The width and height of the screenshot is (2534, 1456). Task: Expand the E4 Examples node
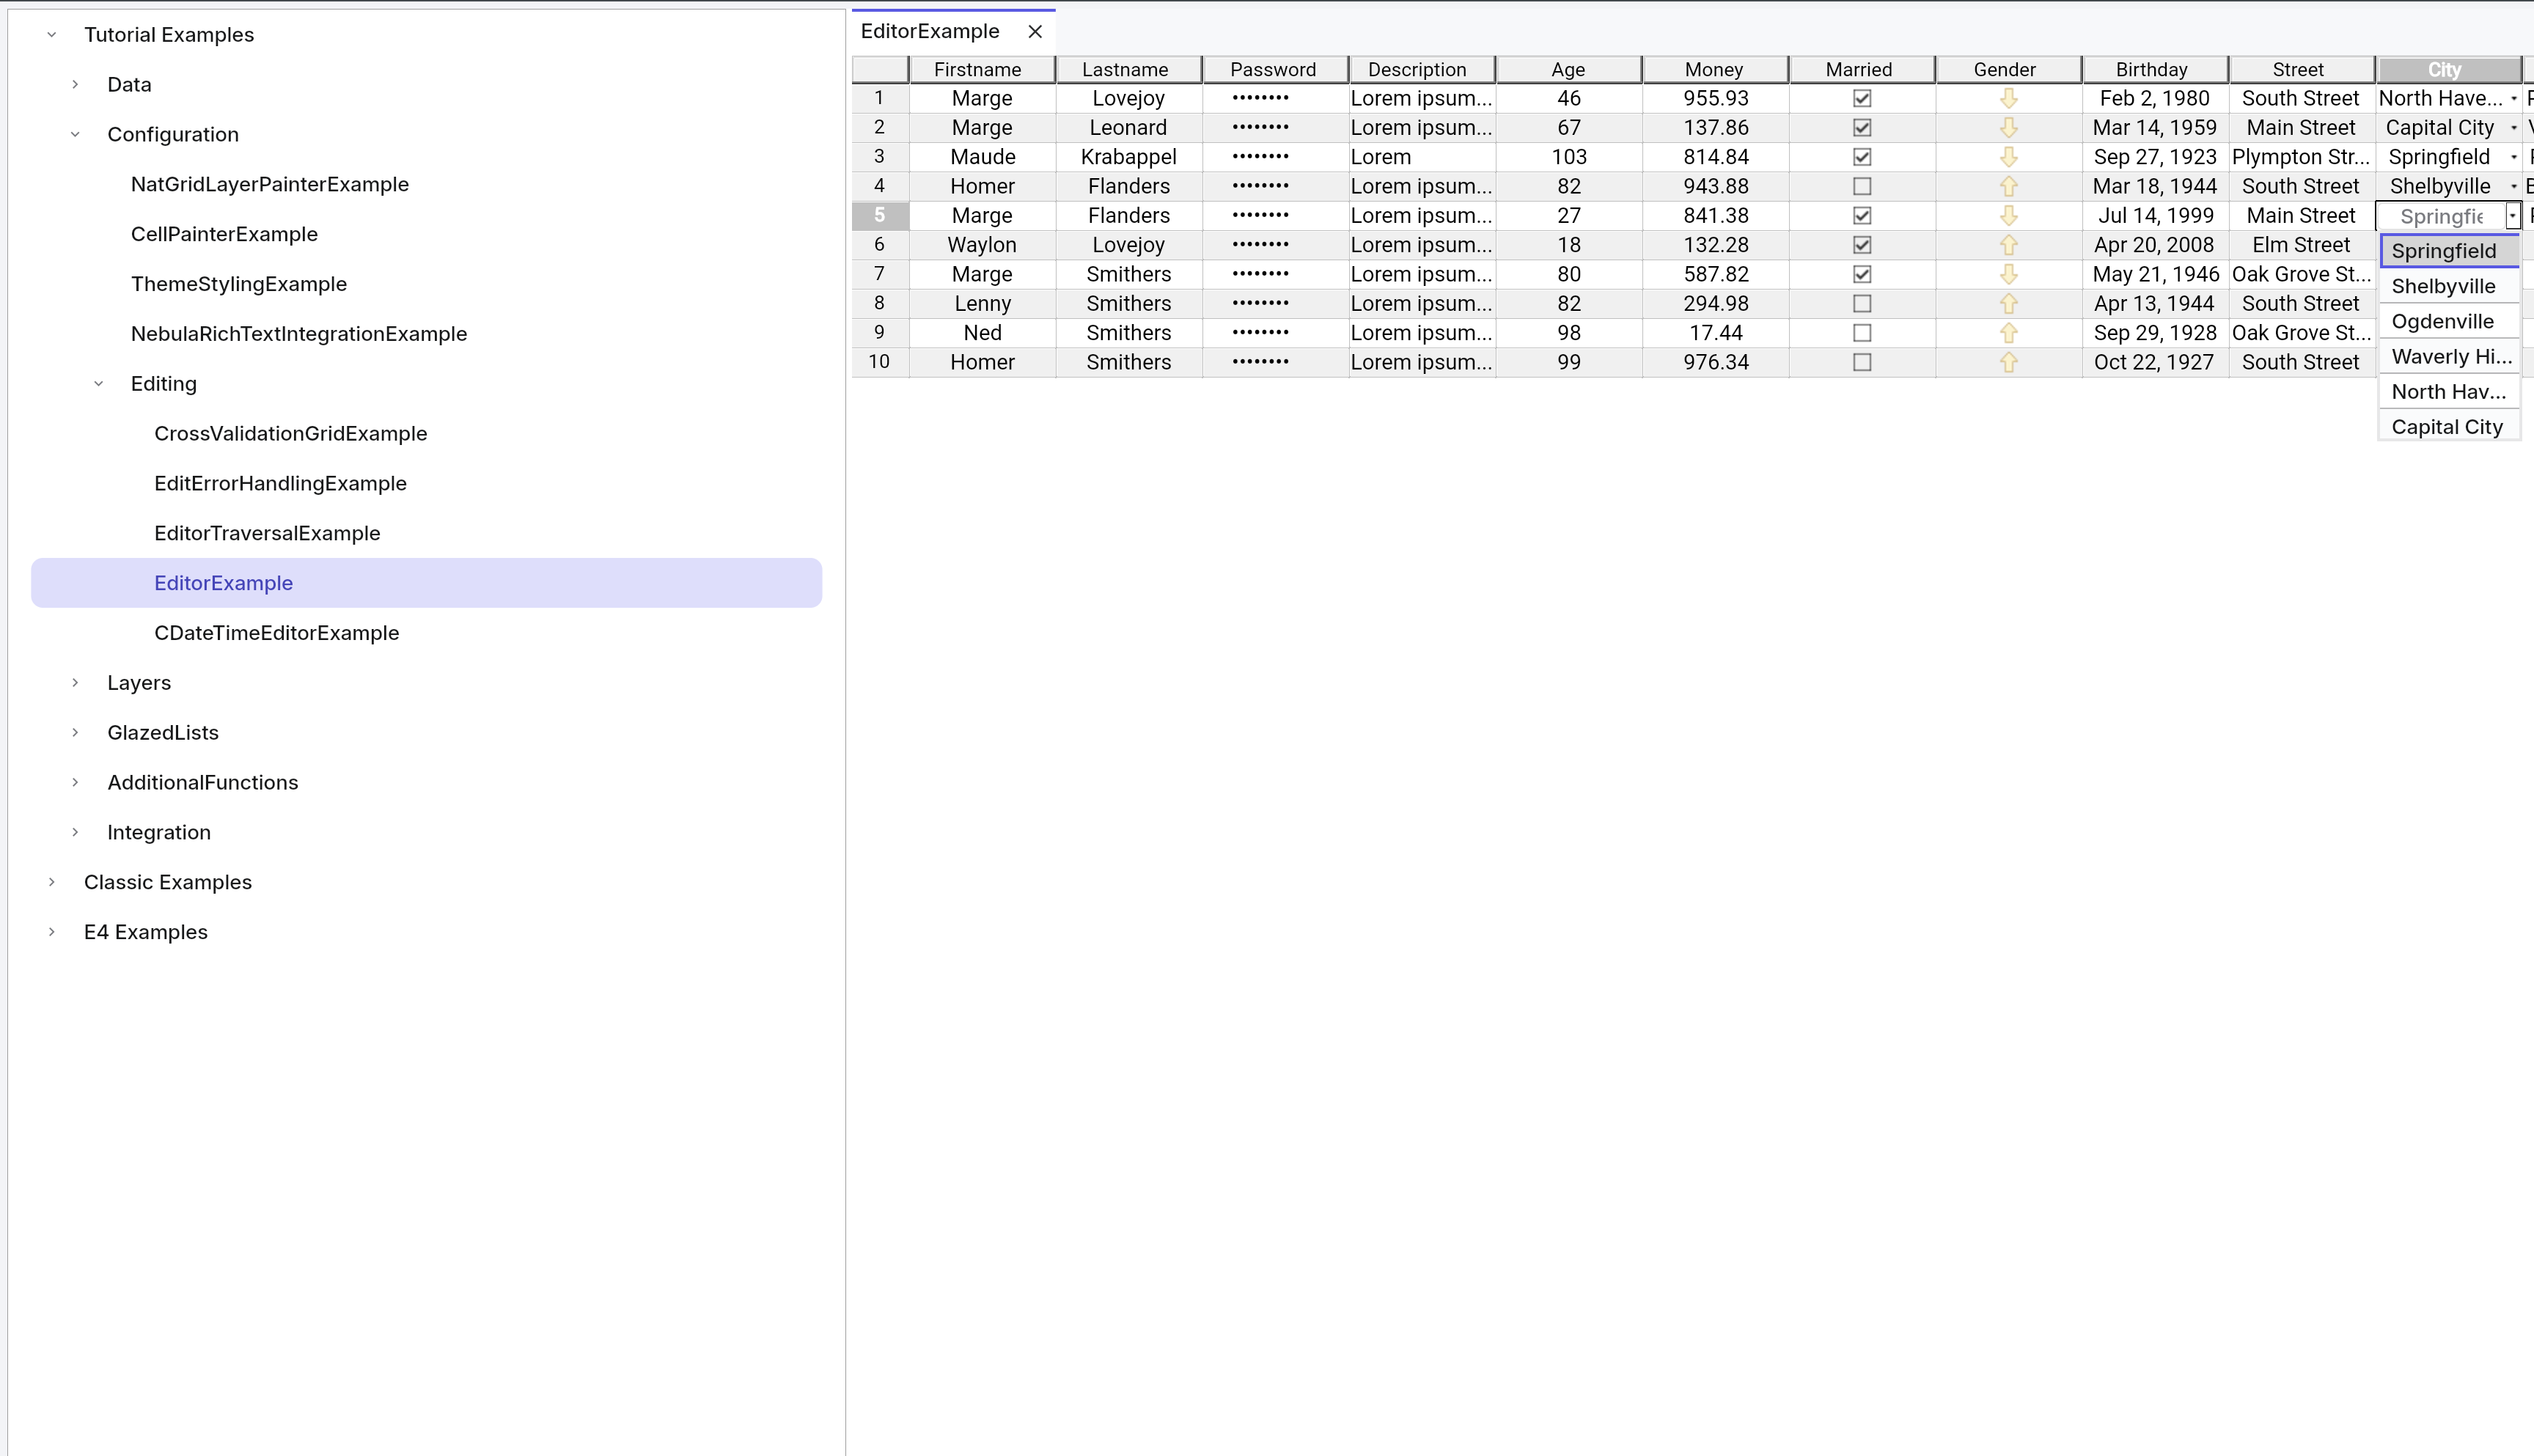[52, 931]
